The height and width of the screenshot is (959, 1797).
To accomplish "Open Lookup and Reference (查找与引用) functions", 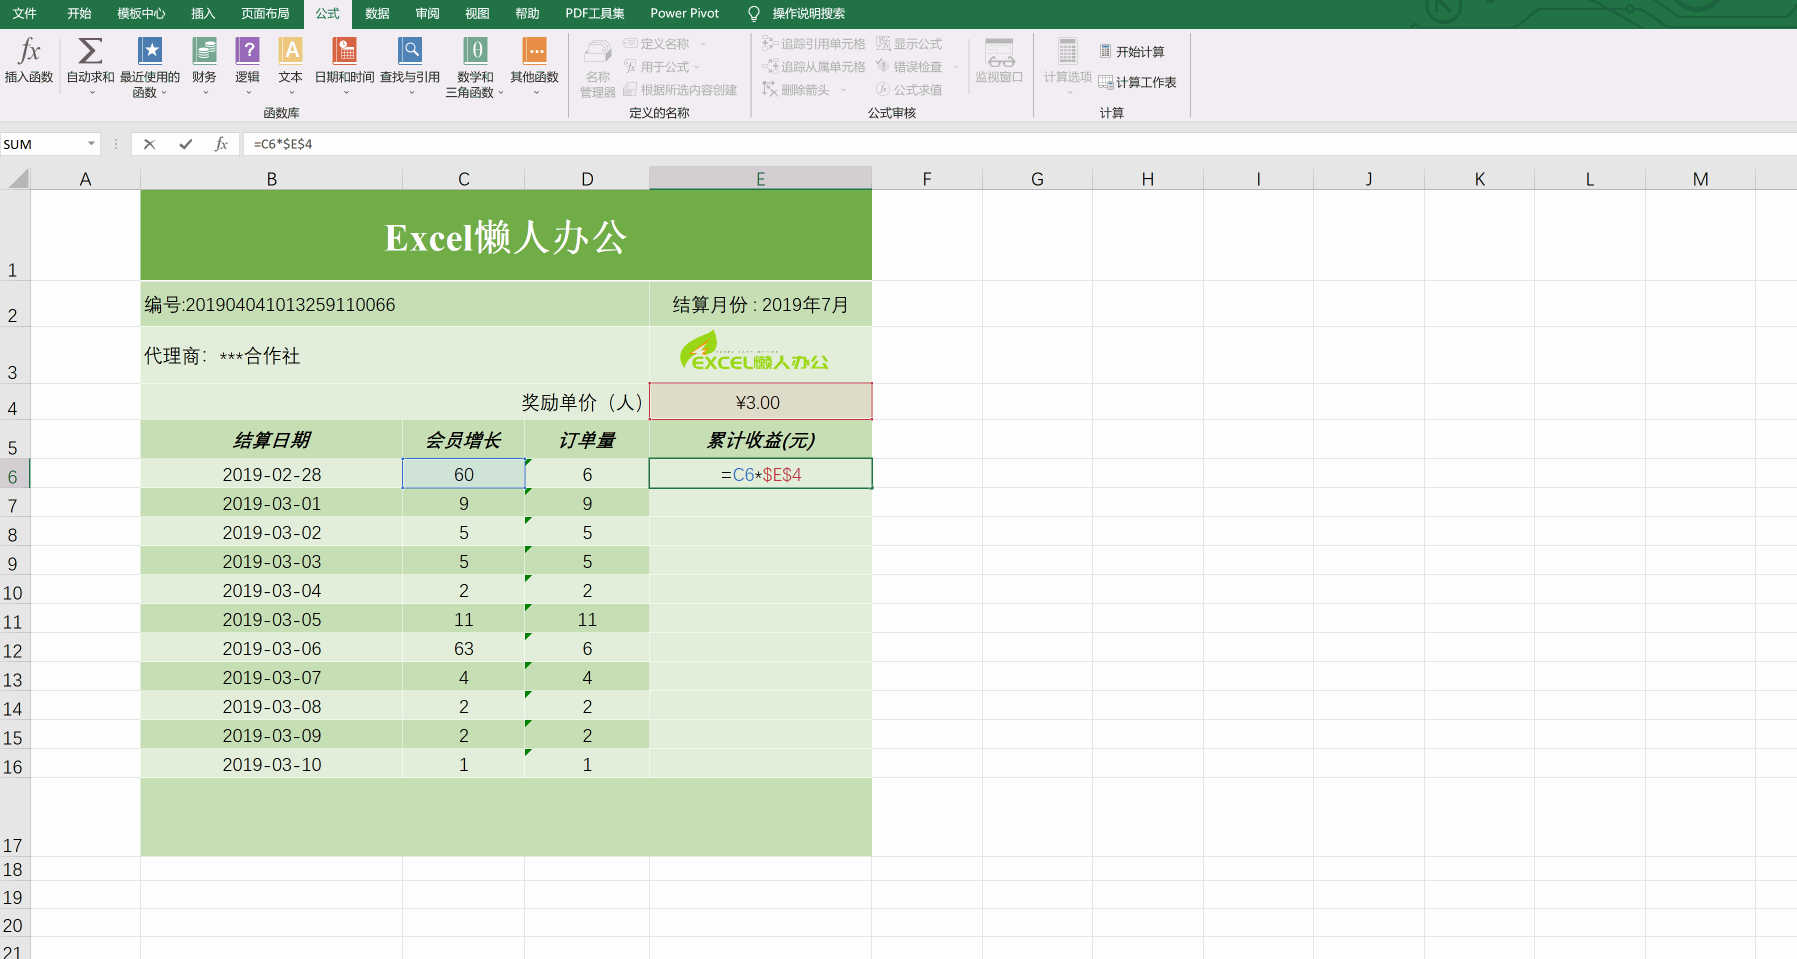I will [x=410, y=52].
